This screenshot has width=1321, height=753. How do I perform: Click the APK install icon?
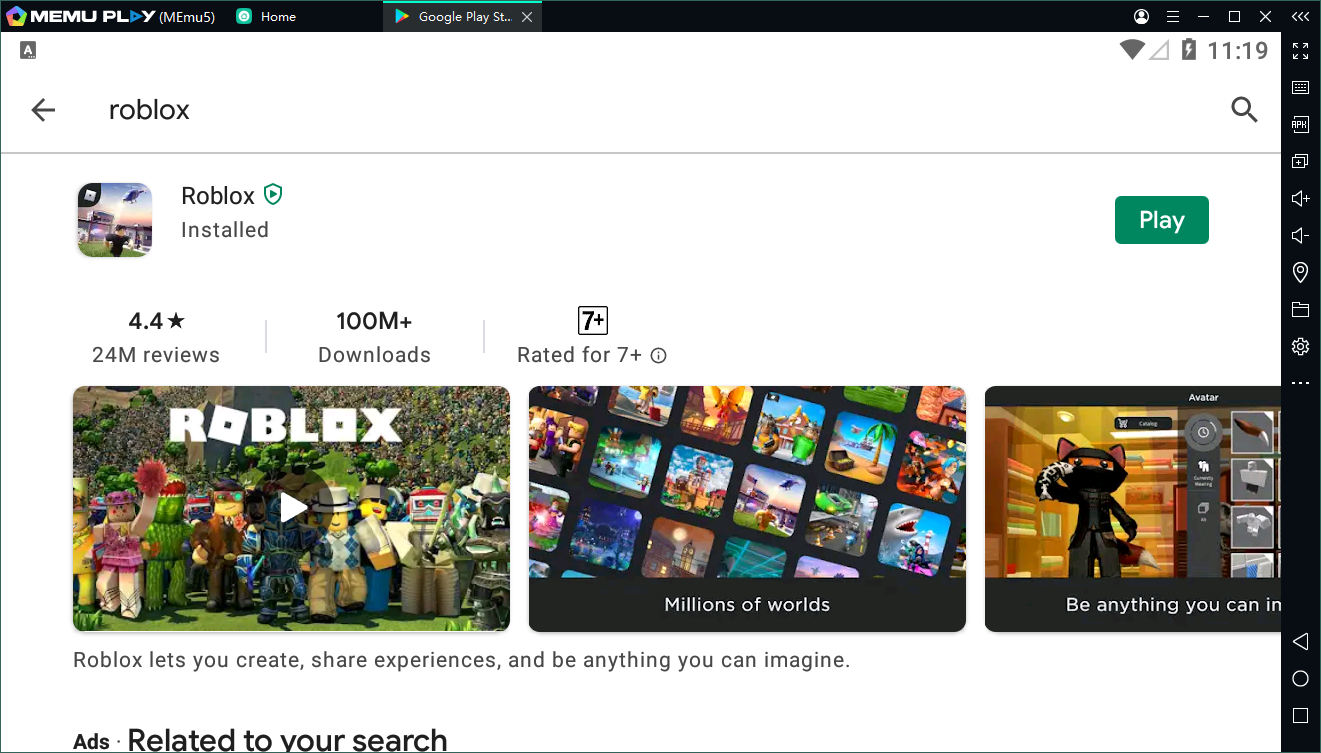coord(1300,125)
